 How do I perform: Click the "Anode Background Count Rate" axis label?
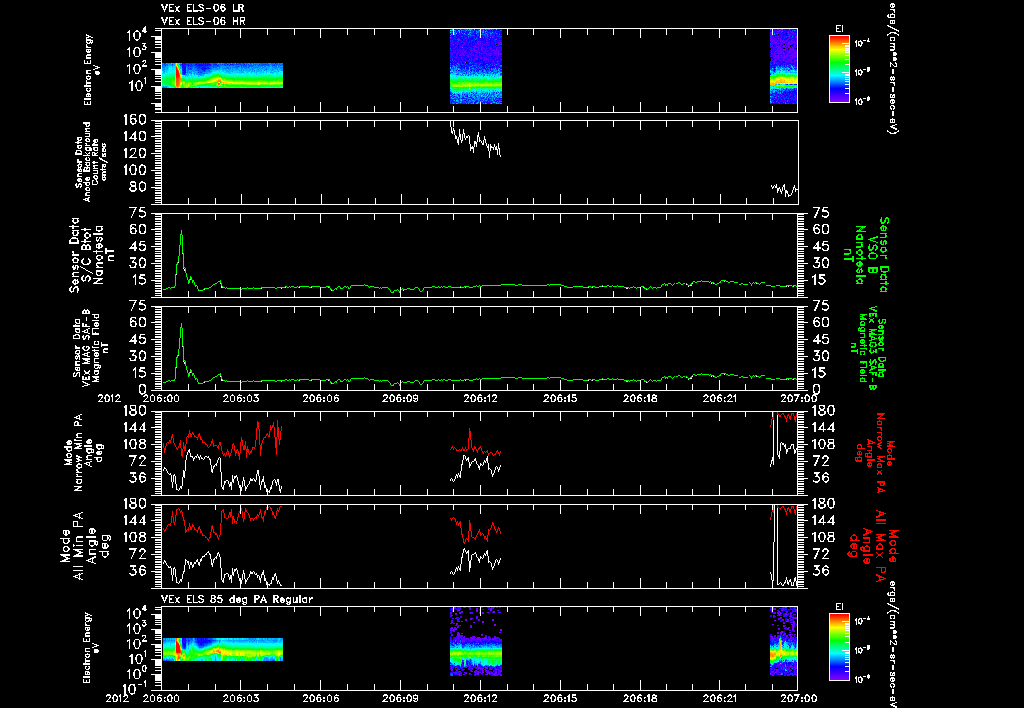tap(91, 161)
